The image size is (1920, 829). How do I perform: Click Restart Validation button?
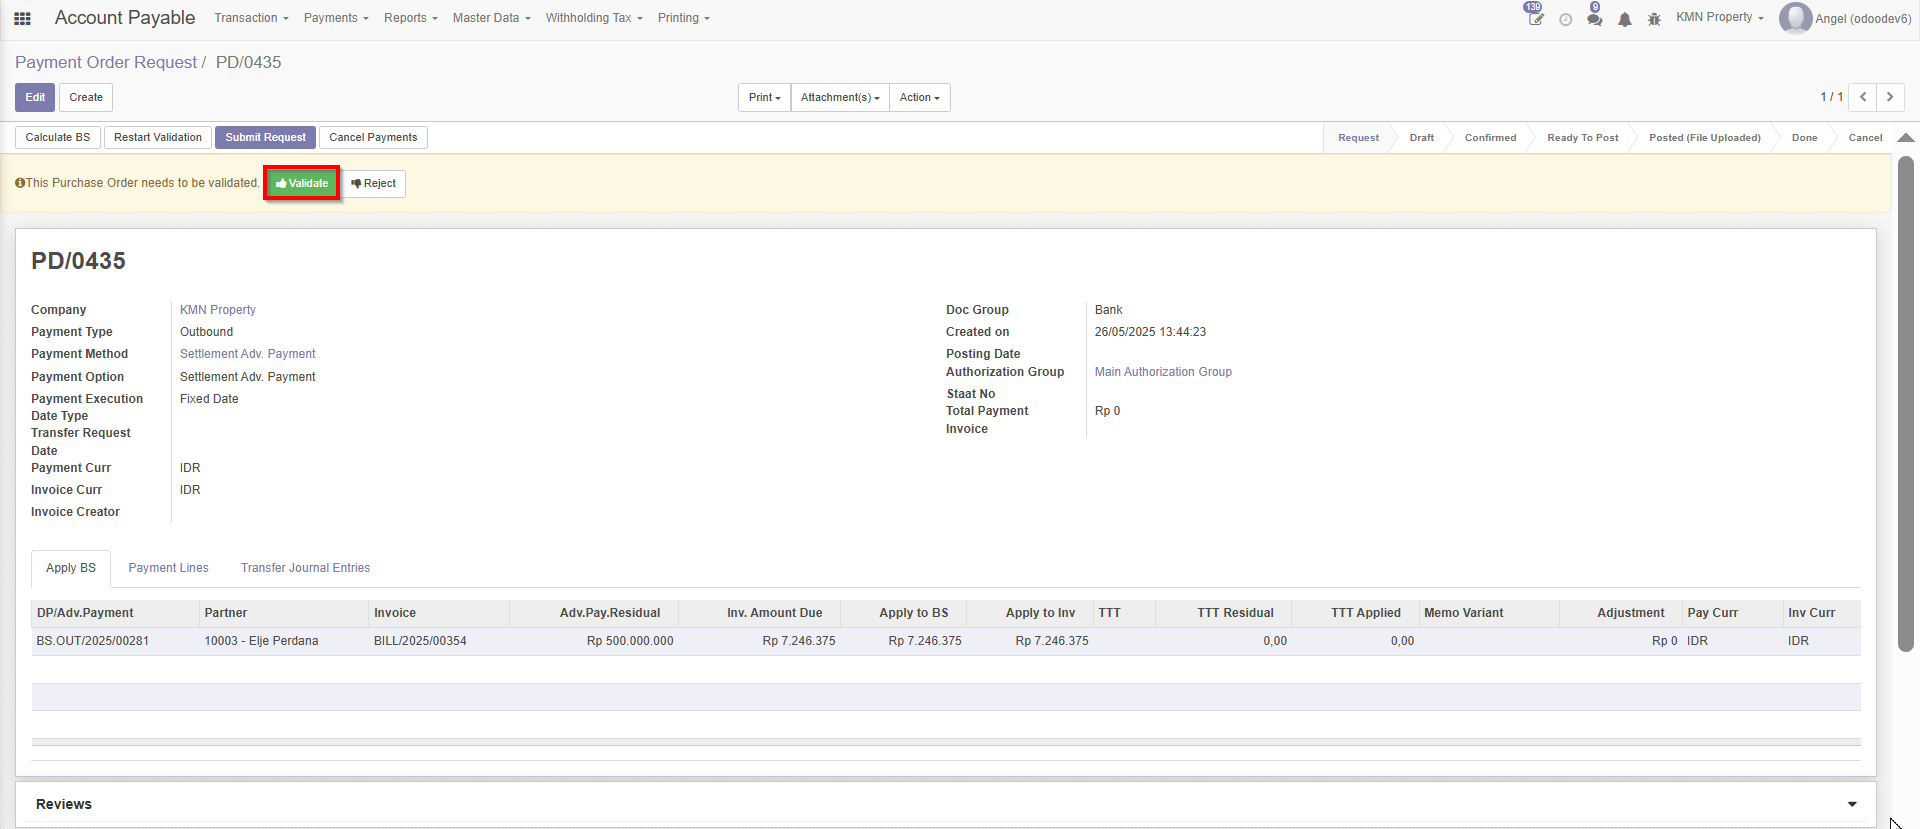(x=158, y=137)
